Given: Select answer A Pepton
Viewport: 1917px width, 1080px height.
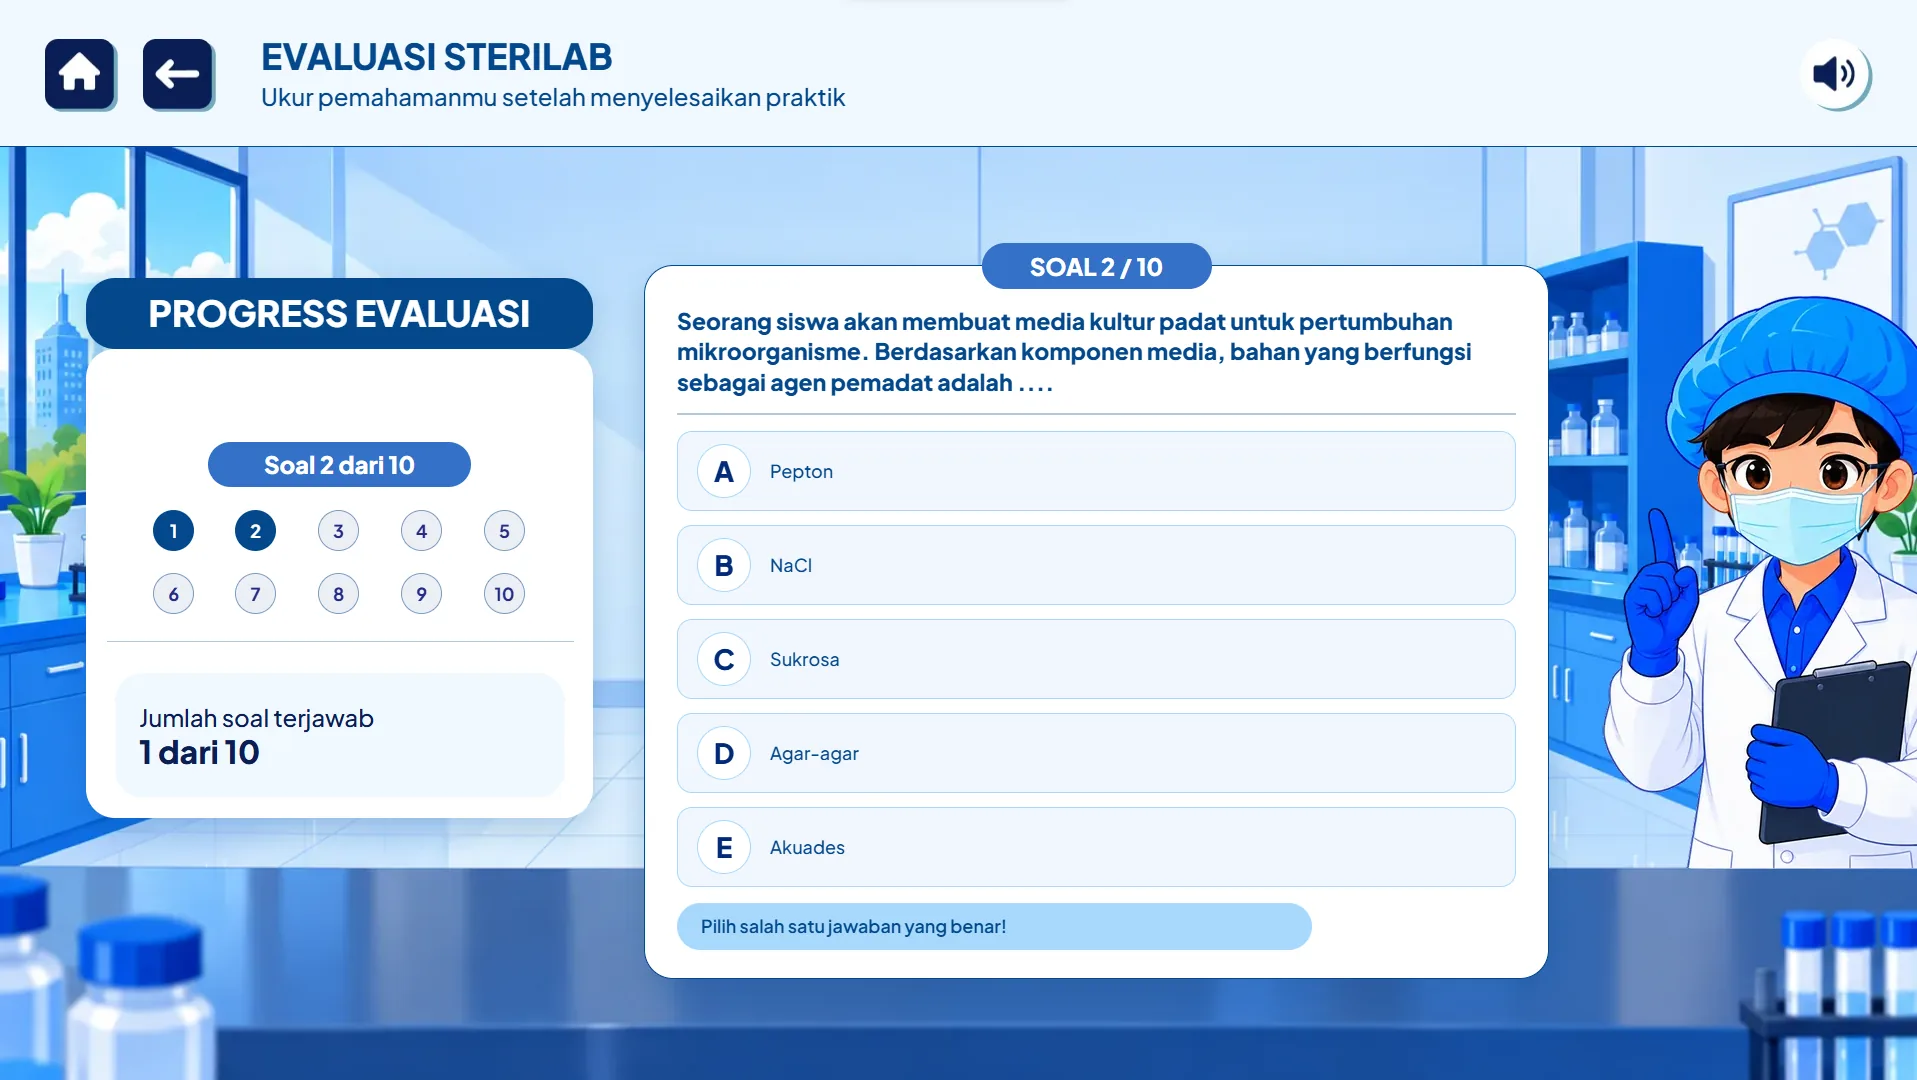Looking at the screenshot, I should click(x=1096, y=471).
